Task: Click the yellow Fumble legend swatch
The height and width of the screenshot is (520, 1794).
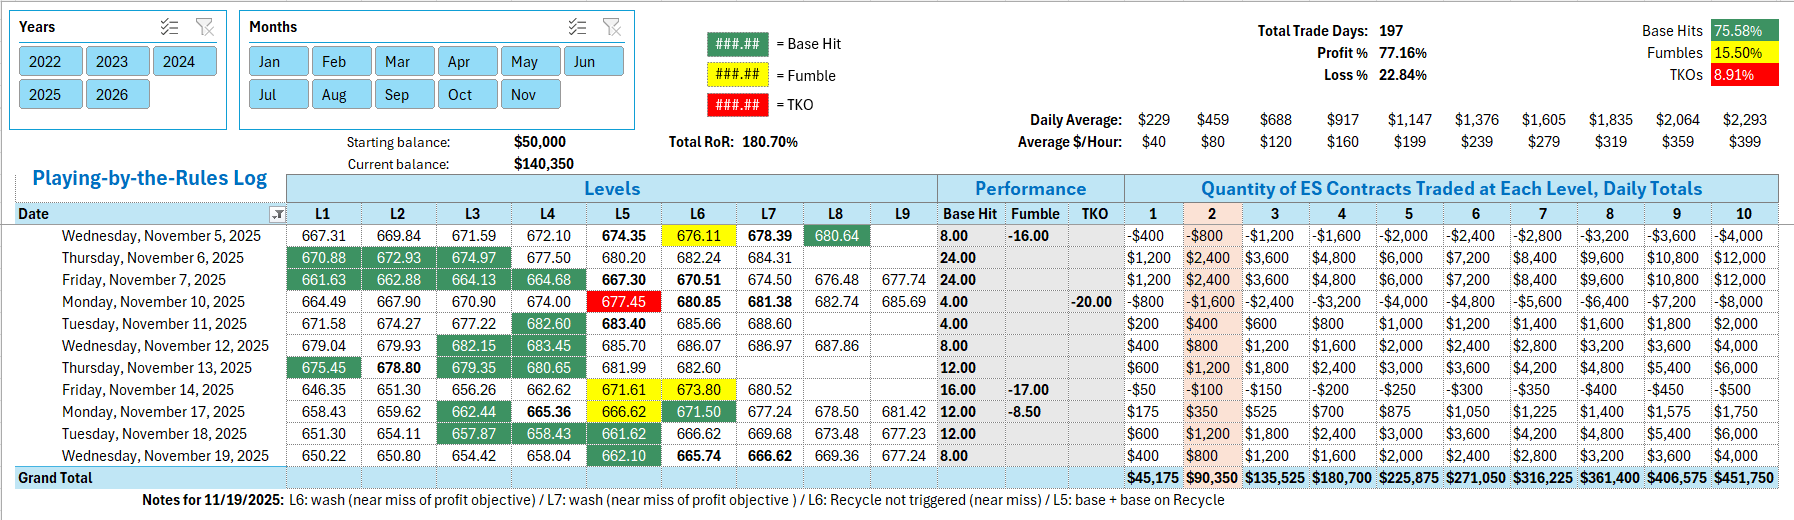Action: pos(737,74)
